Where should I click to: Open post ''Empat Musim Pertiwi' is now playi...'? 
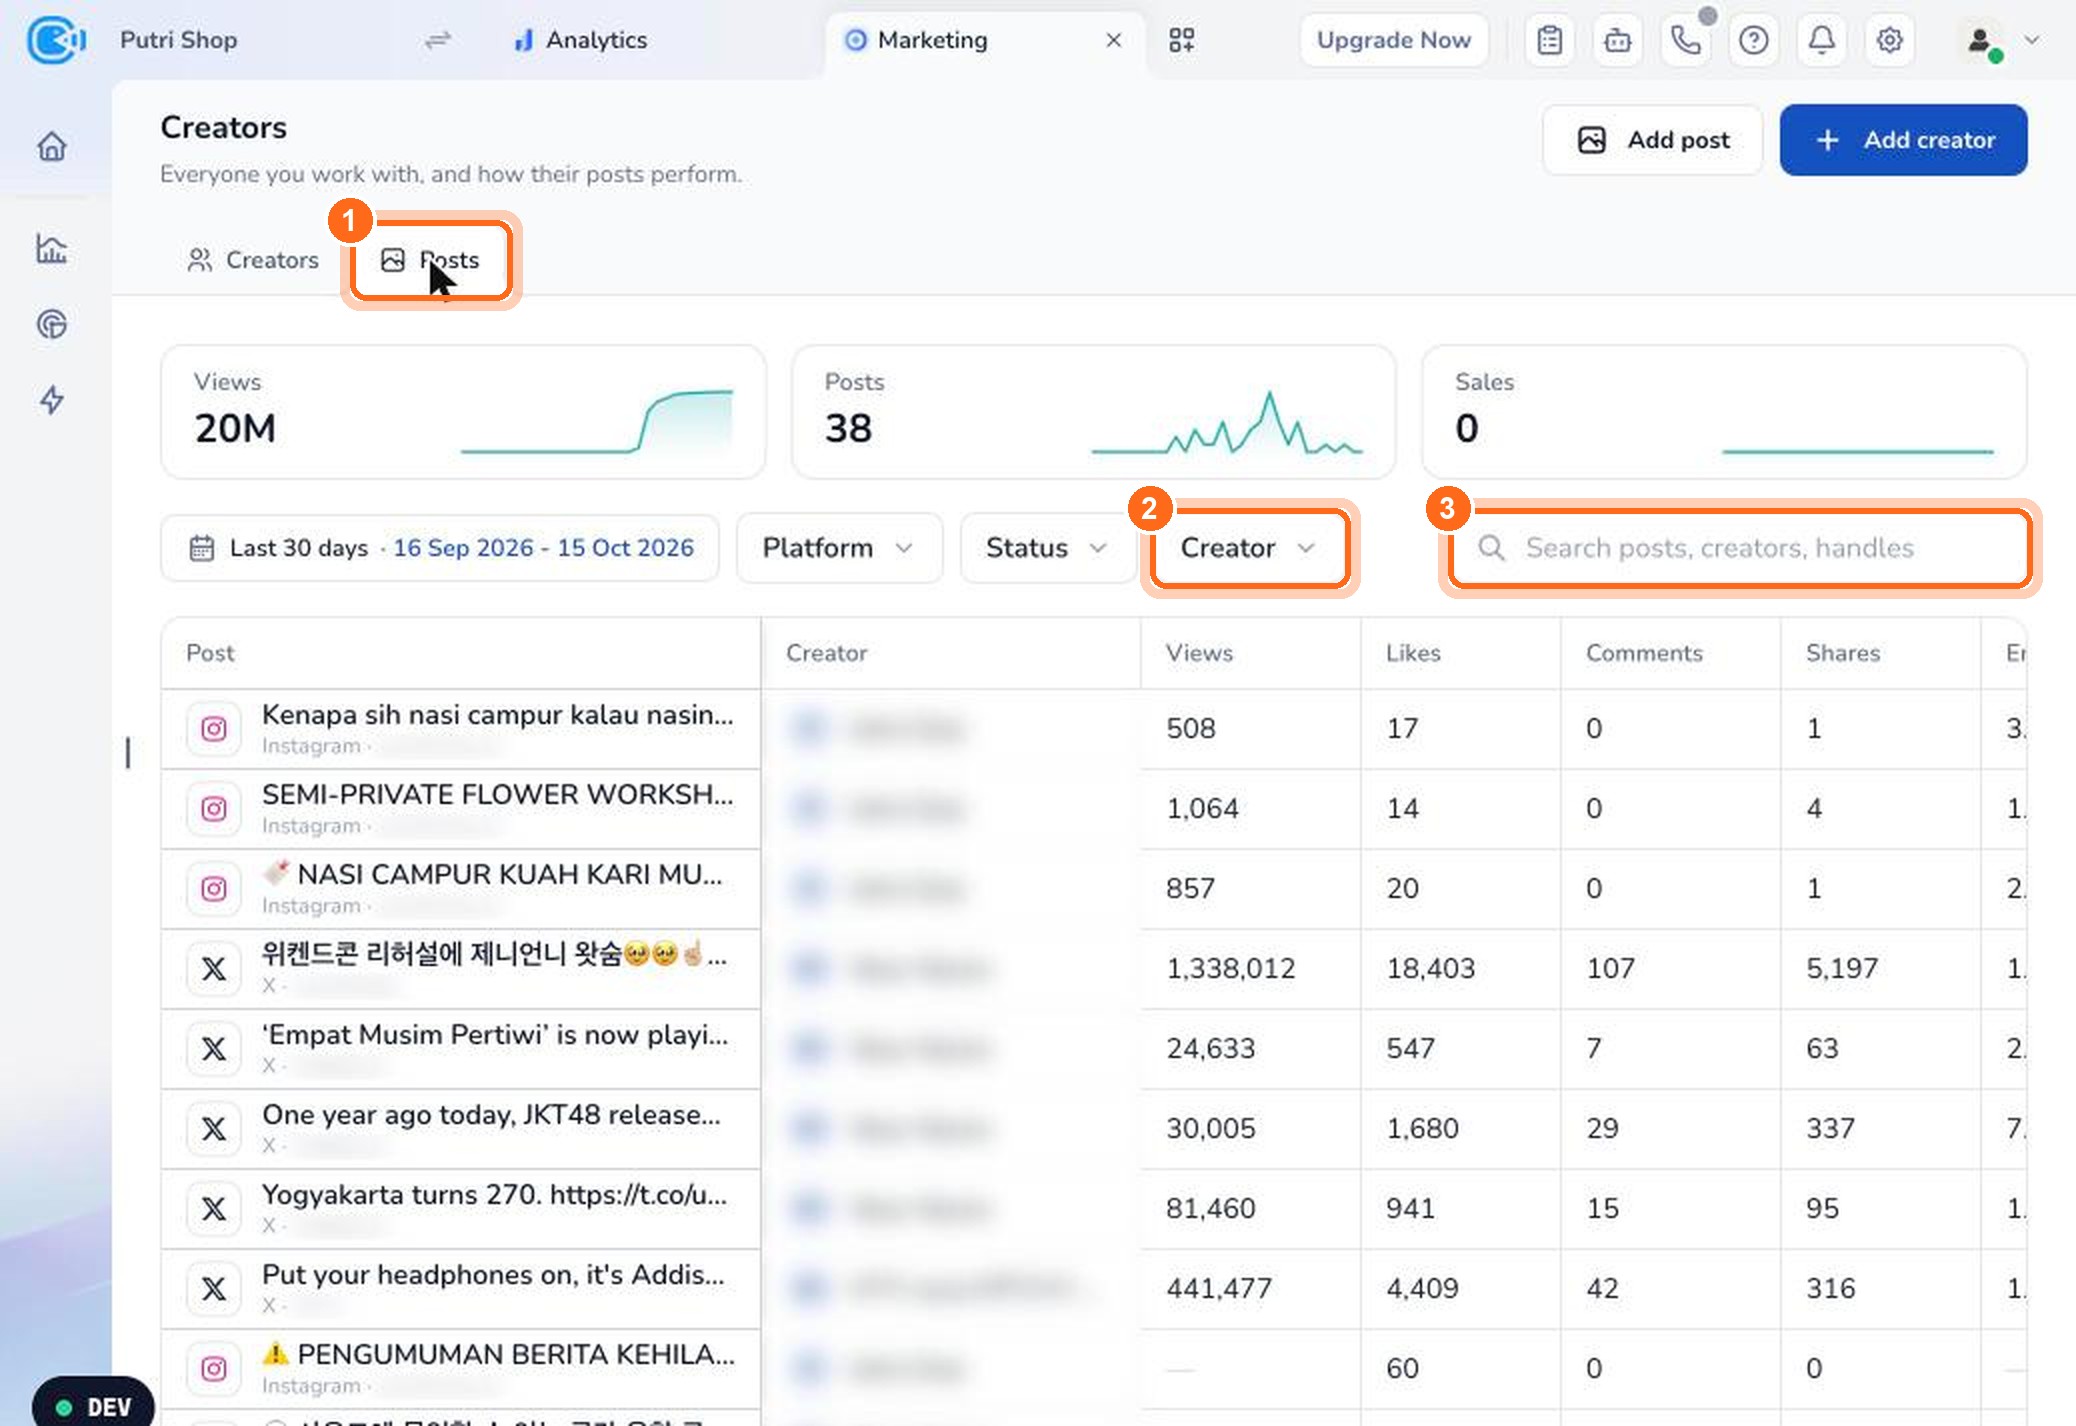pos(495,1035)
